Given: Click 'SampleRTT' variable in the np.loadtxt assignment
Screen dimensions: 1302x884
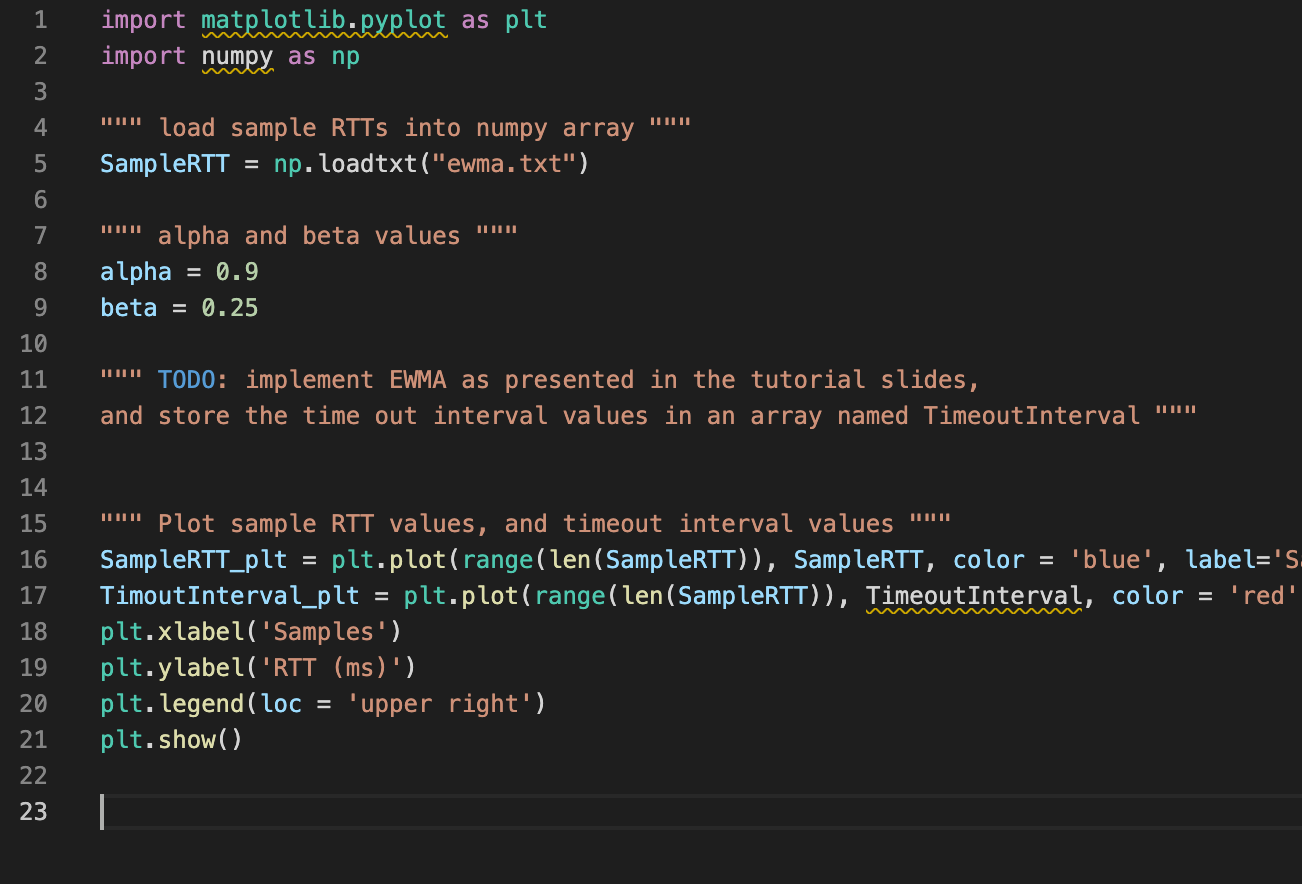Looking at the screenshot, I should (165, 164).
